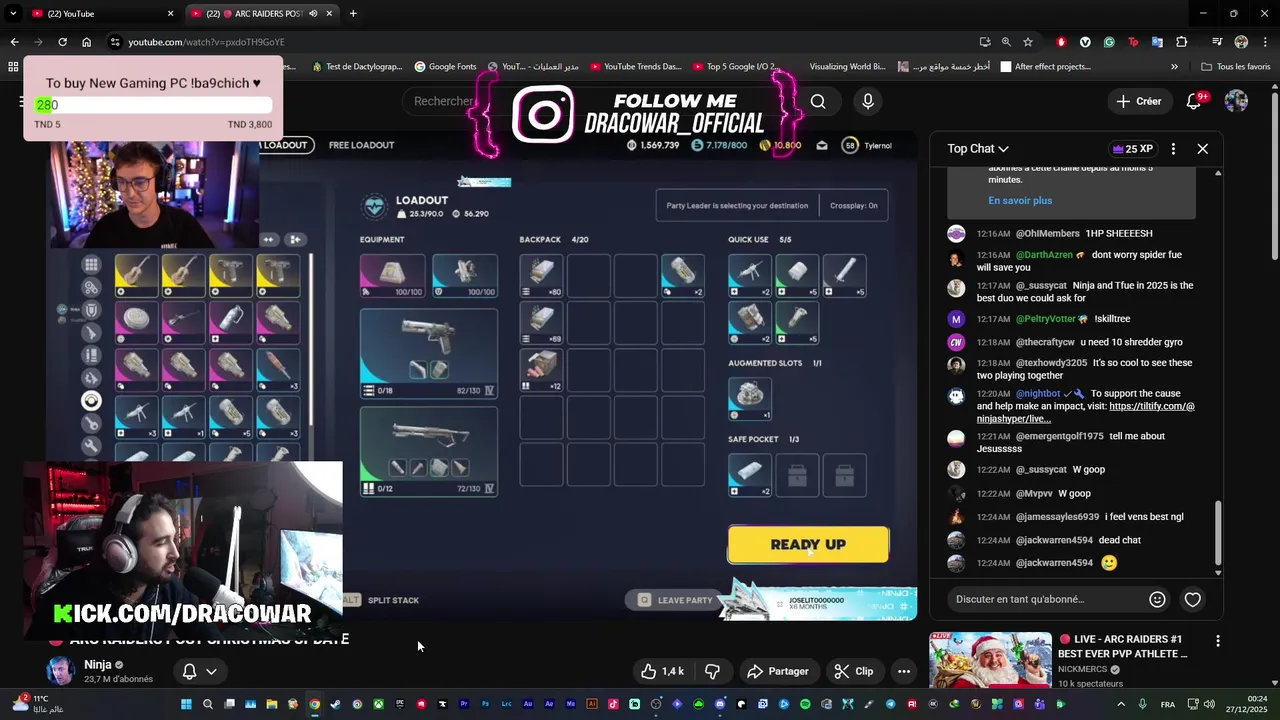Open the Test de Dactylograp... bookmark

click(357, 67)
